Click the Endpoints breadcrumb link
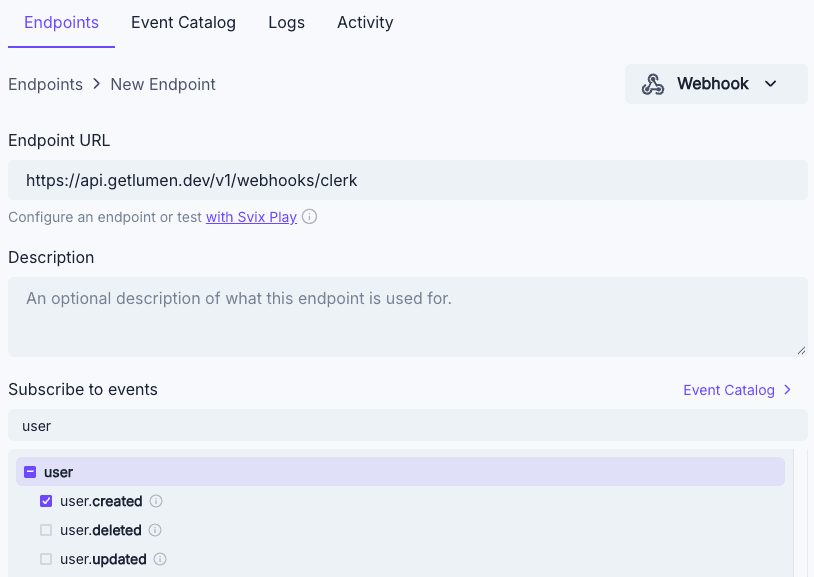Viewport: 814px width, 577px height. point(45,84)
